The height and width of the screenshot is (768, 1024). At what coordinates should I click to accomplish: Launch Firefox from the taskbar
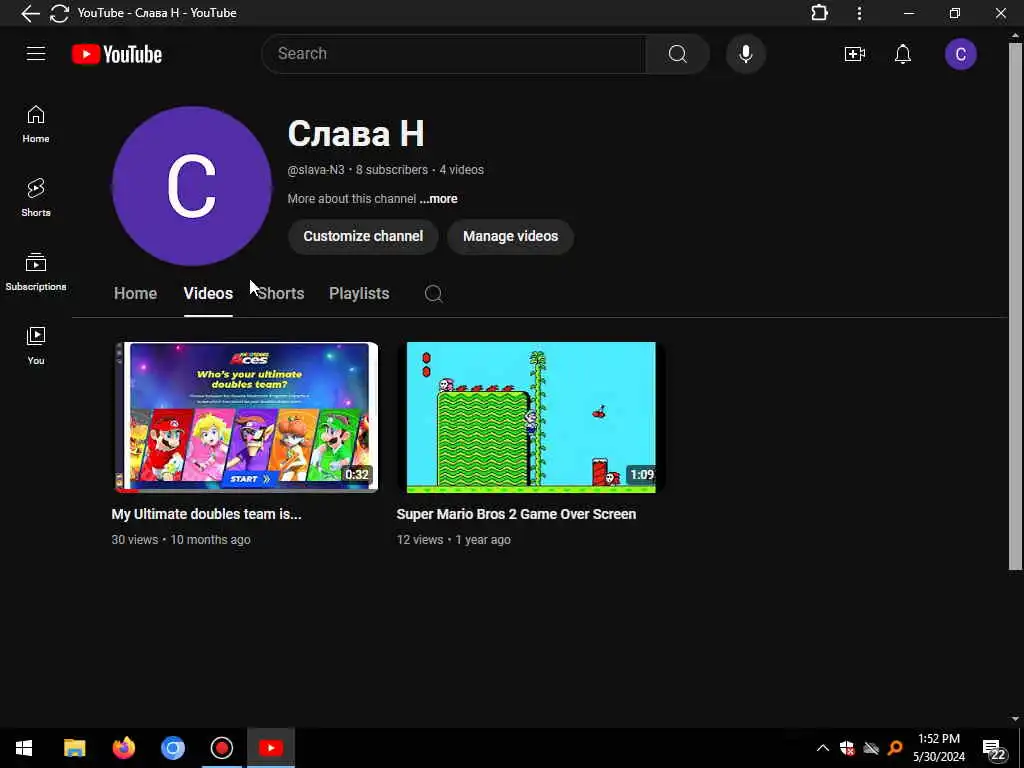pyautogui.click(x=123, y=748)
